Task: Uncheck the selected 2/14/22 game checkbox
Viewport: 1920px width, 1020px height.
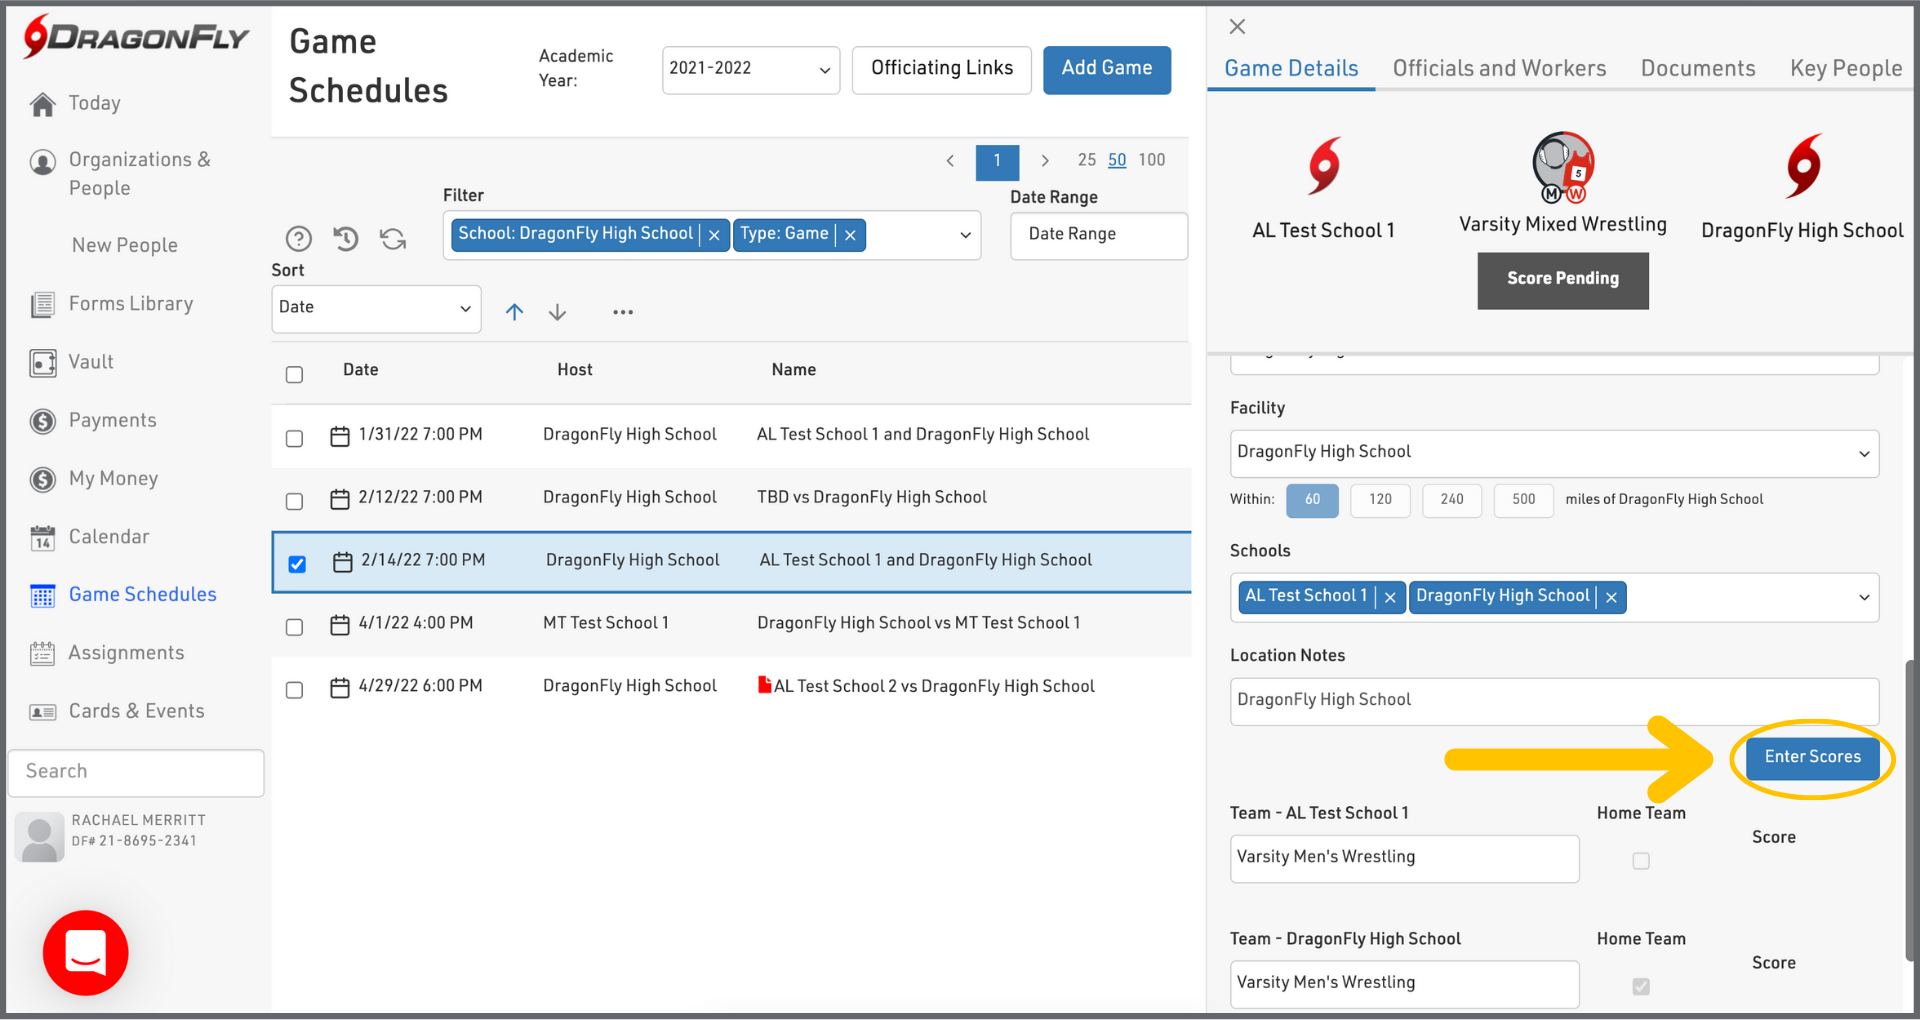Action: click(297, 564)
